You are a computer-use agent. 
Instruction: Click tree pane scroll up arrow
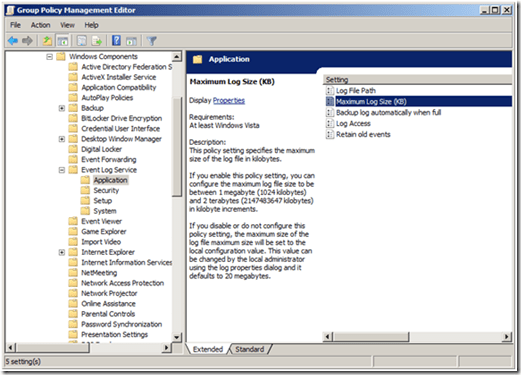177,56
